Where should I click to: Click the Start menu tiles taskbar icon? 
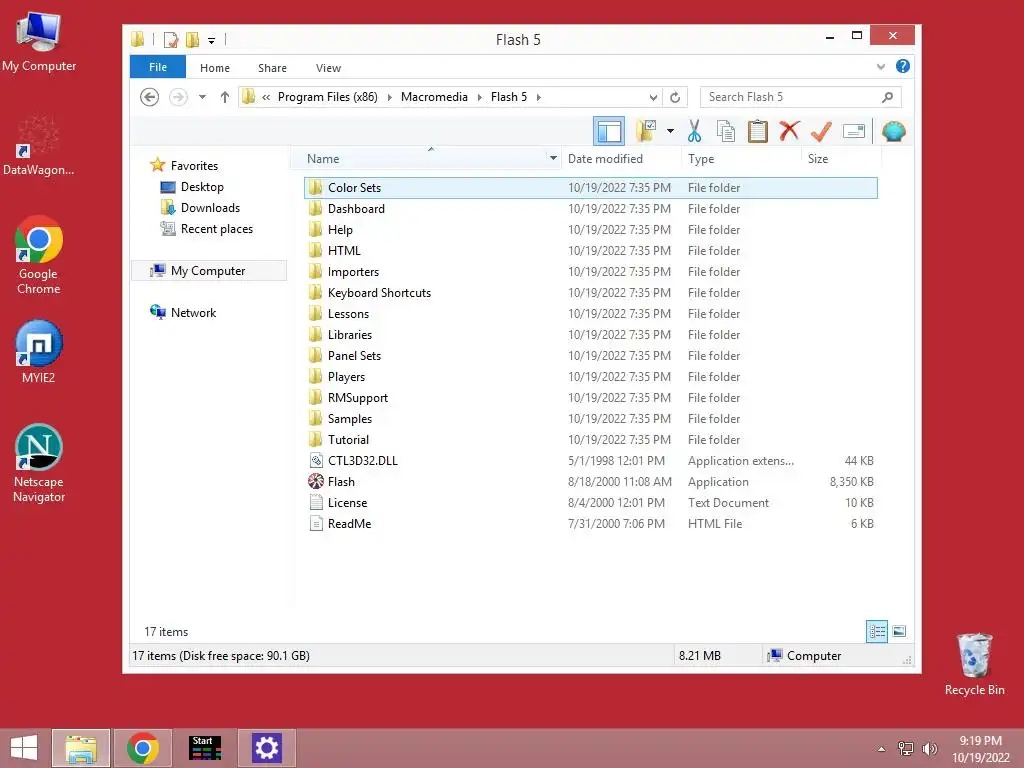205,748
